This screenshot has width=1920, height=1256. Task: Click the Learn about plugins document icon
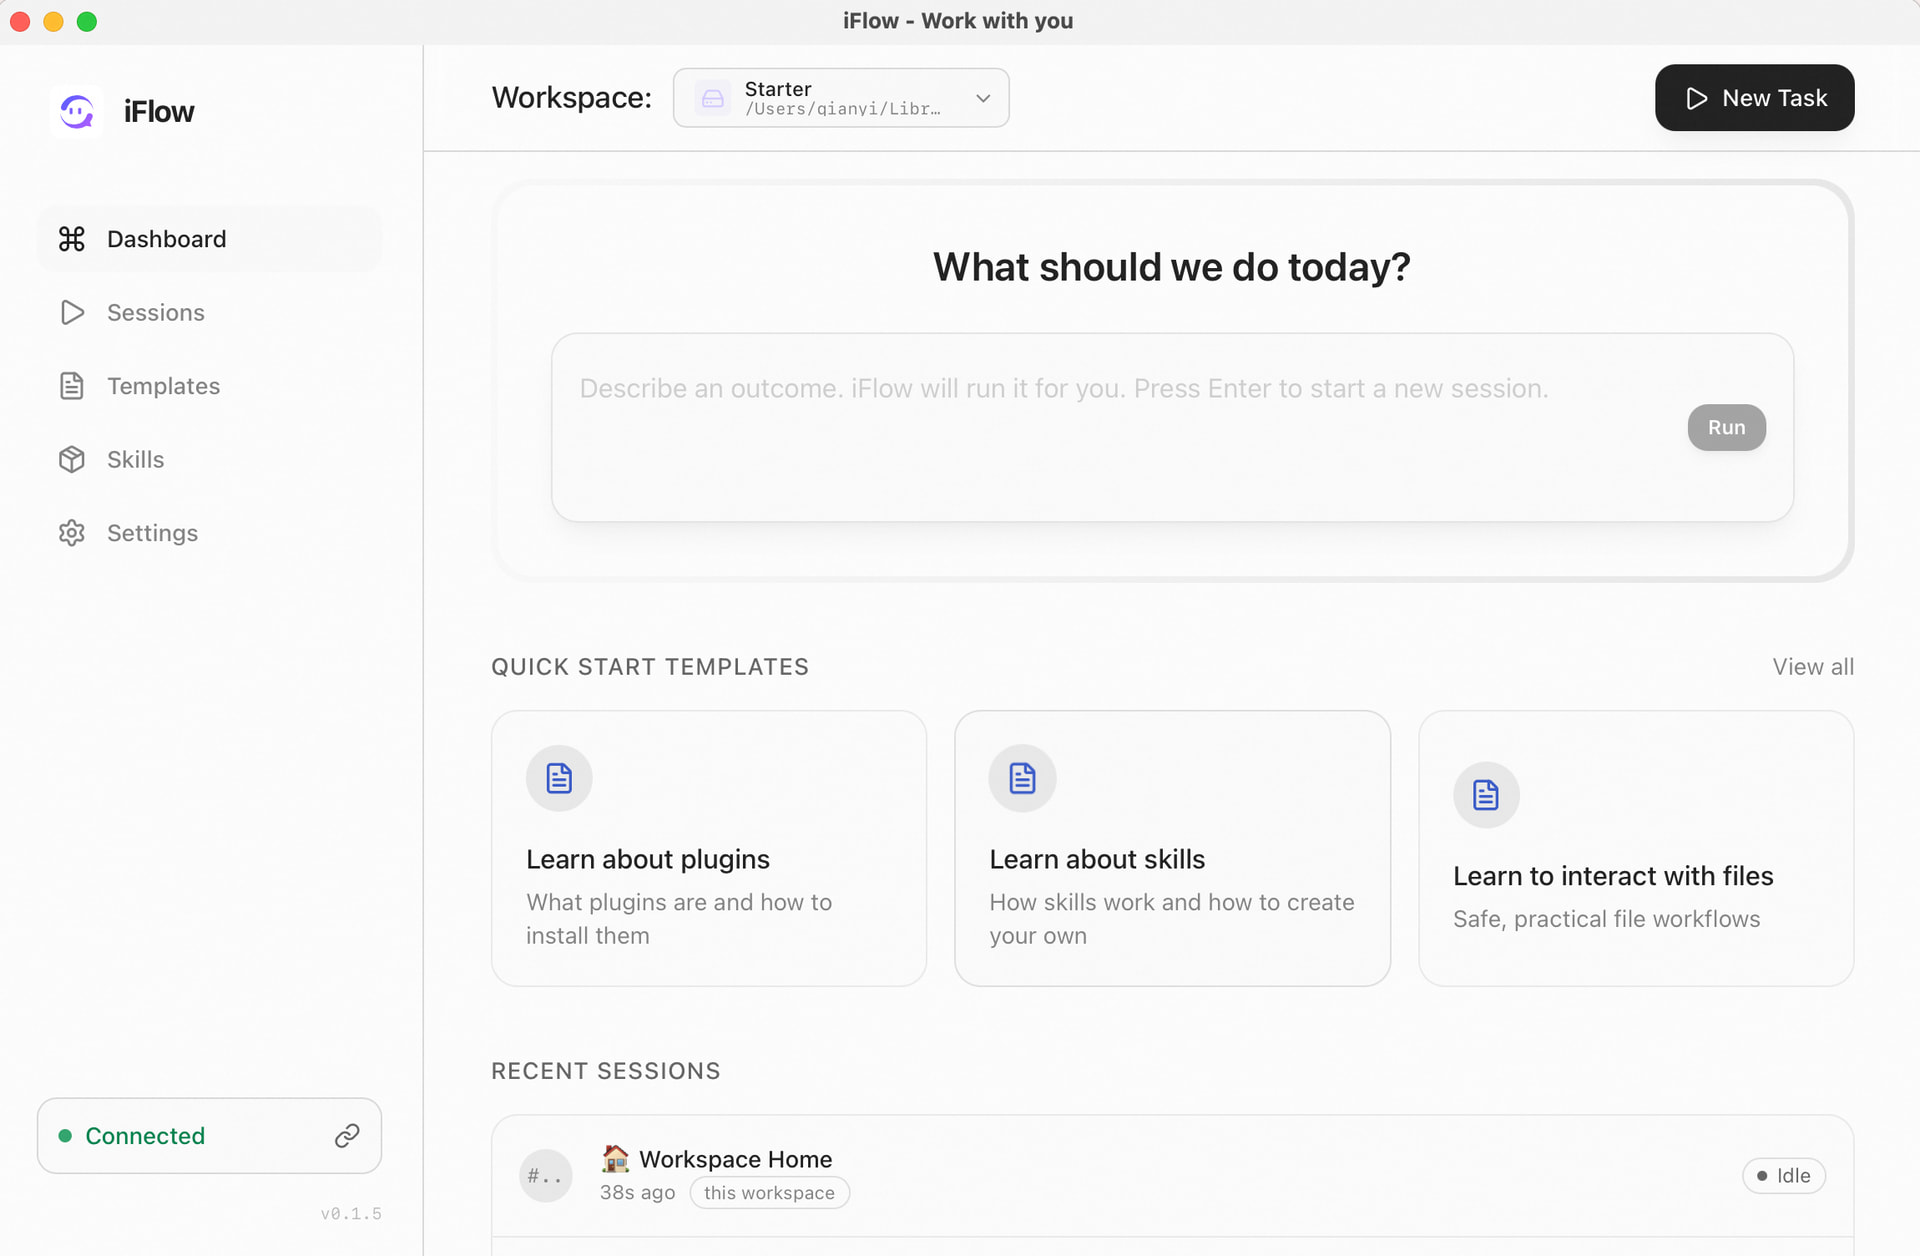[559, 778]
